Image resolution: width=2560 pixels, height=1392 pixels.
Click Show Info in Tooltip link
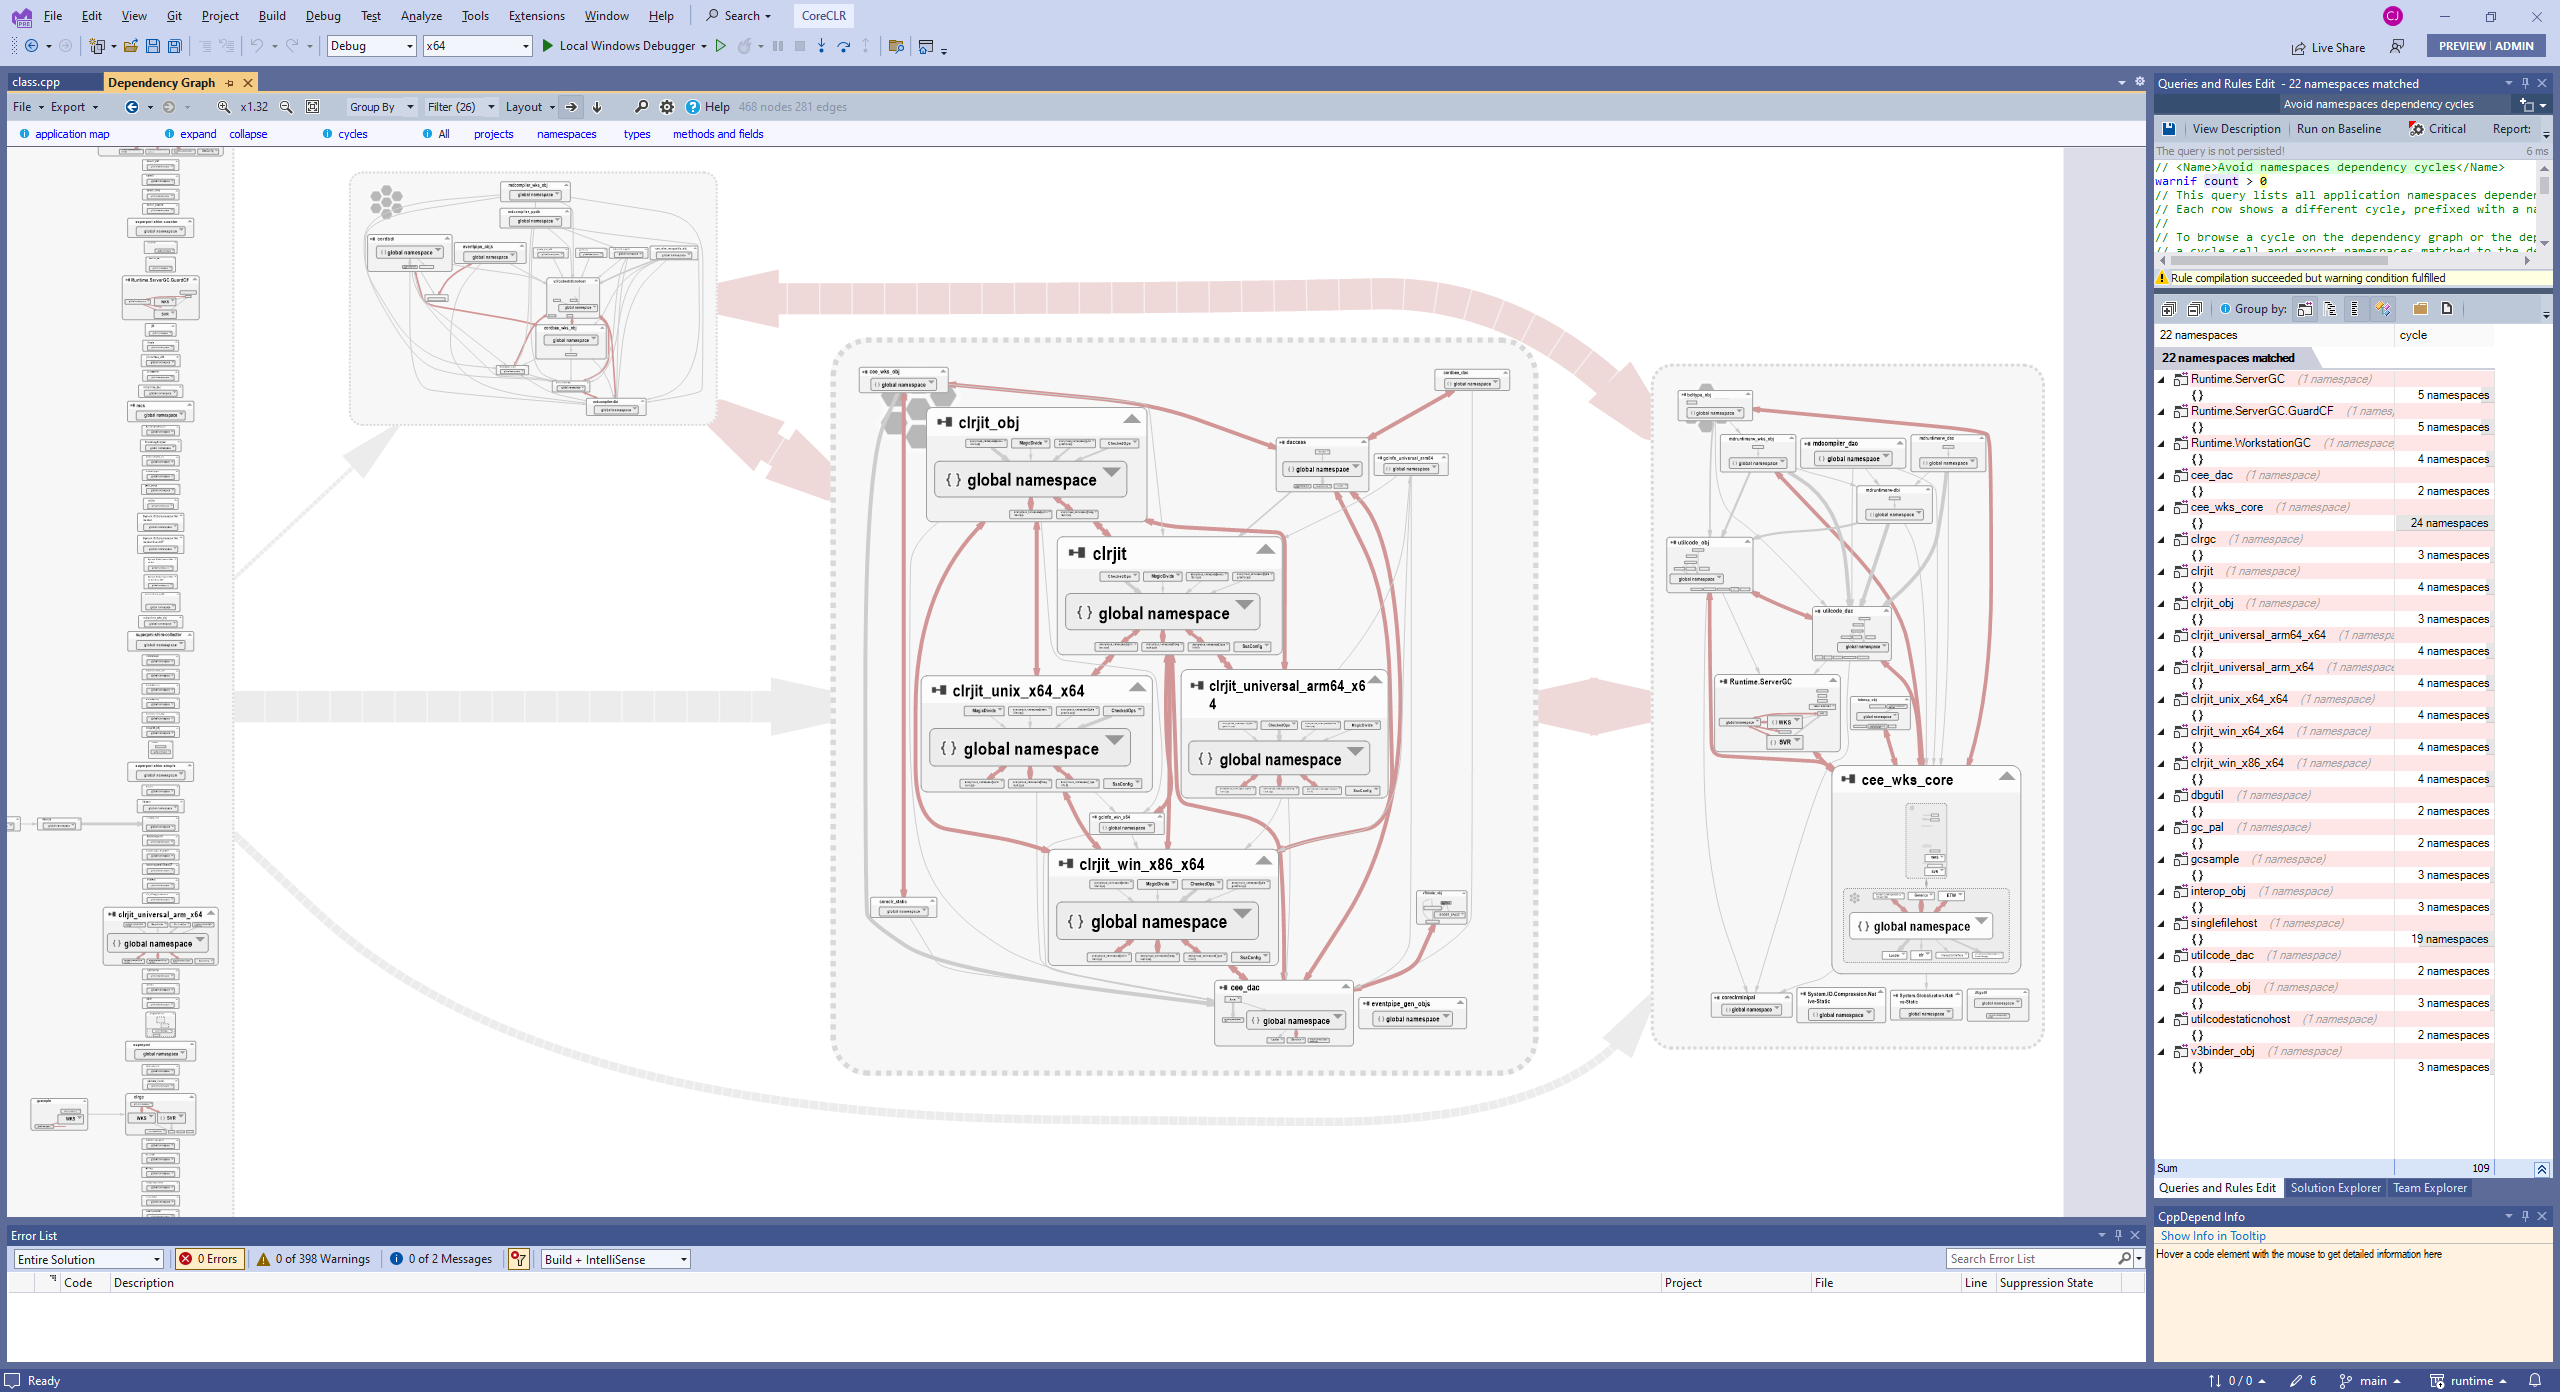pyautogui.click(x=2212, y=1236)
